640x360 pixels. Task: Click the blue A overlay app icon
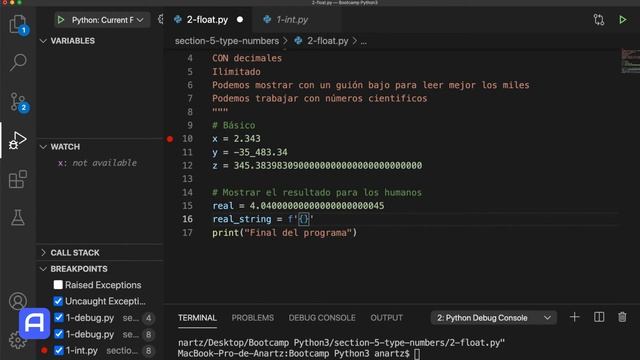pyautogui.click(x=34, y=324)
